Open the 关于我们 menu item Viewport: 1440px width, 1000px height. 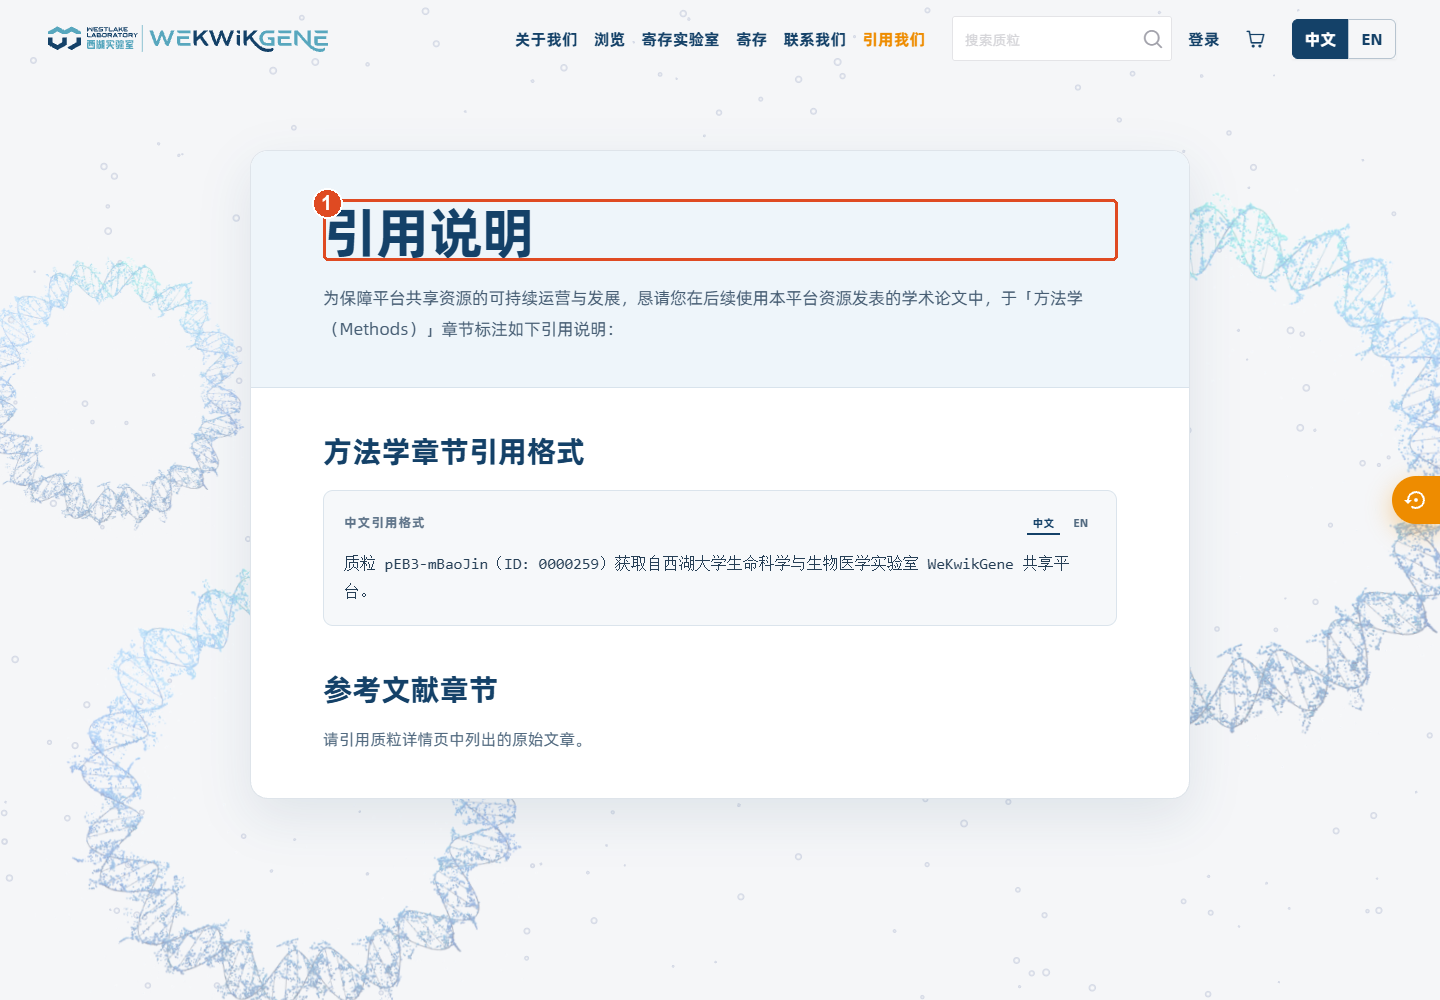[546, 40]
